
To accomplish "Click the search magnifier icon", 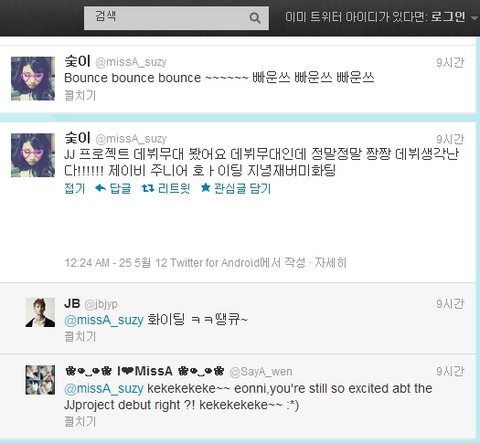I will (255, 18).
